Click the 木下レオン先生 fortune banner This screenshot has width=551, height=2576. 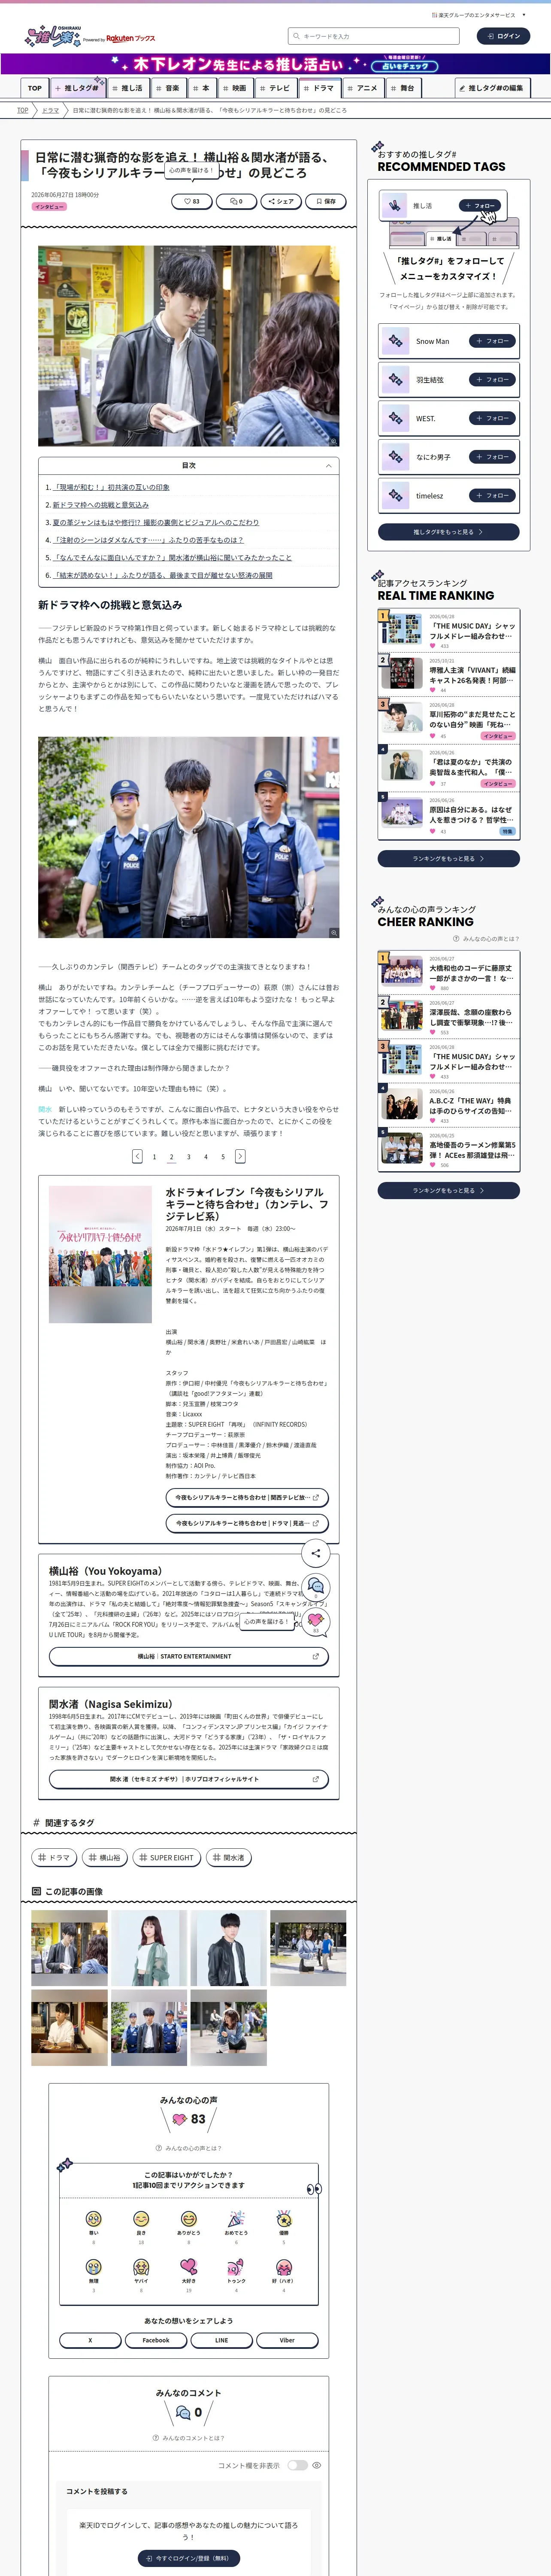275,64
